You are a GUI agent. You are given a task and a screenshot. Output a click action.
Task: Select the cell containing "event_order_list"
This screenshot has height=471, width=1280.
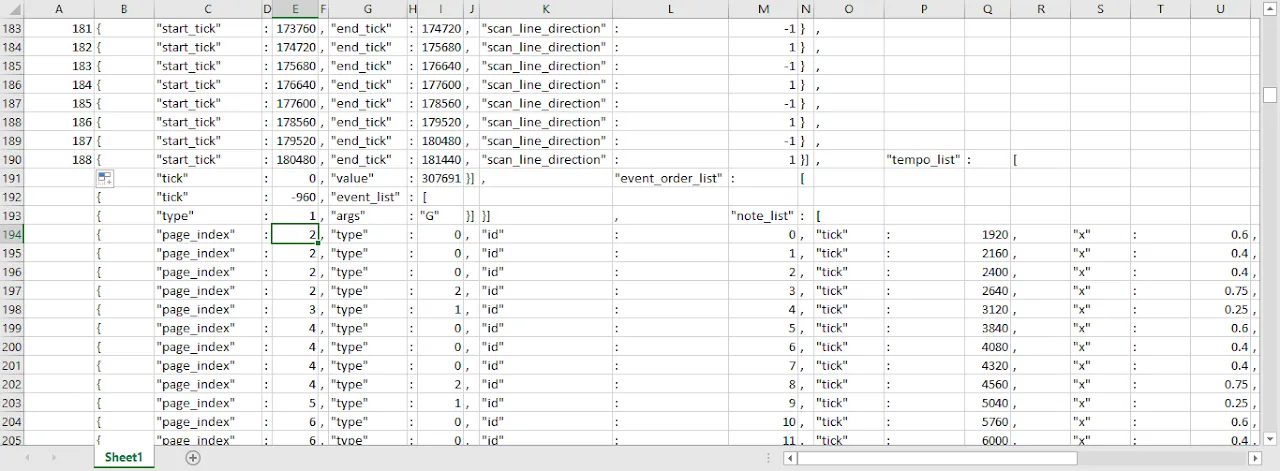point(669,179)
